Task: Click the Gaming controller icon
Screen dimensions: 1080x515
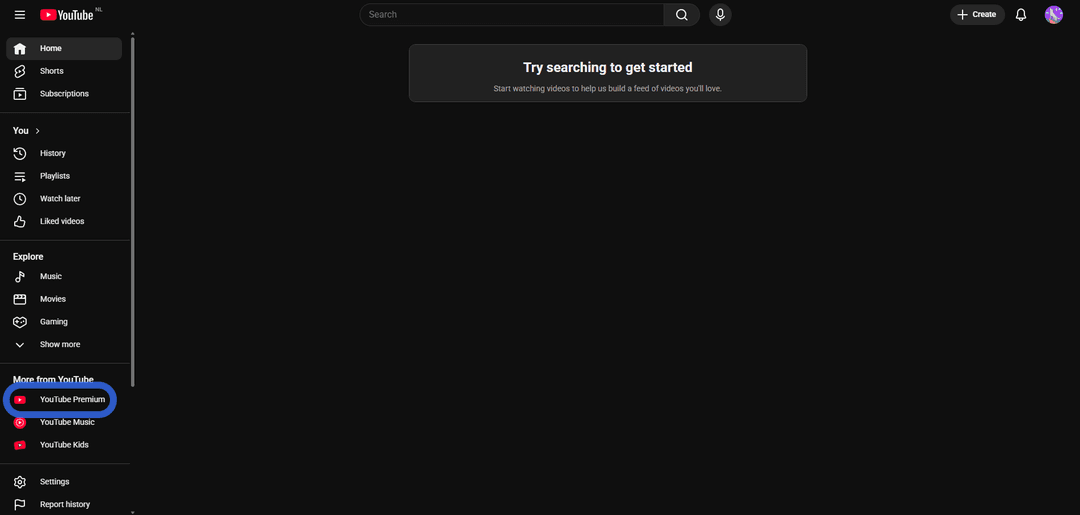Action: tap(20, 322)
